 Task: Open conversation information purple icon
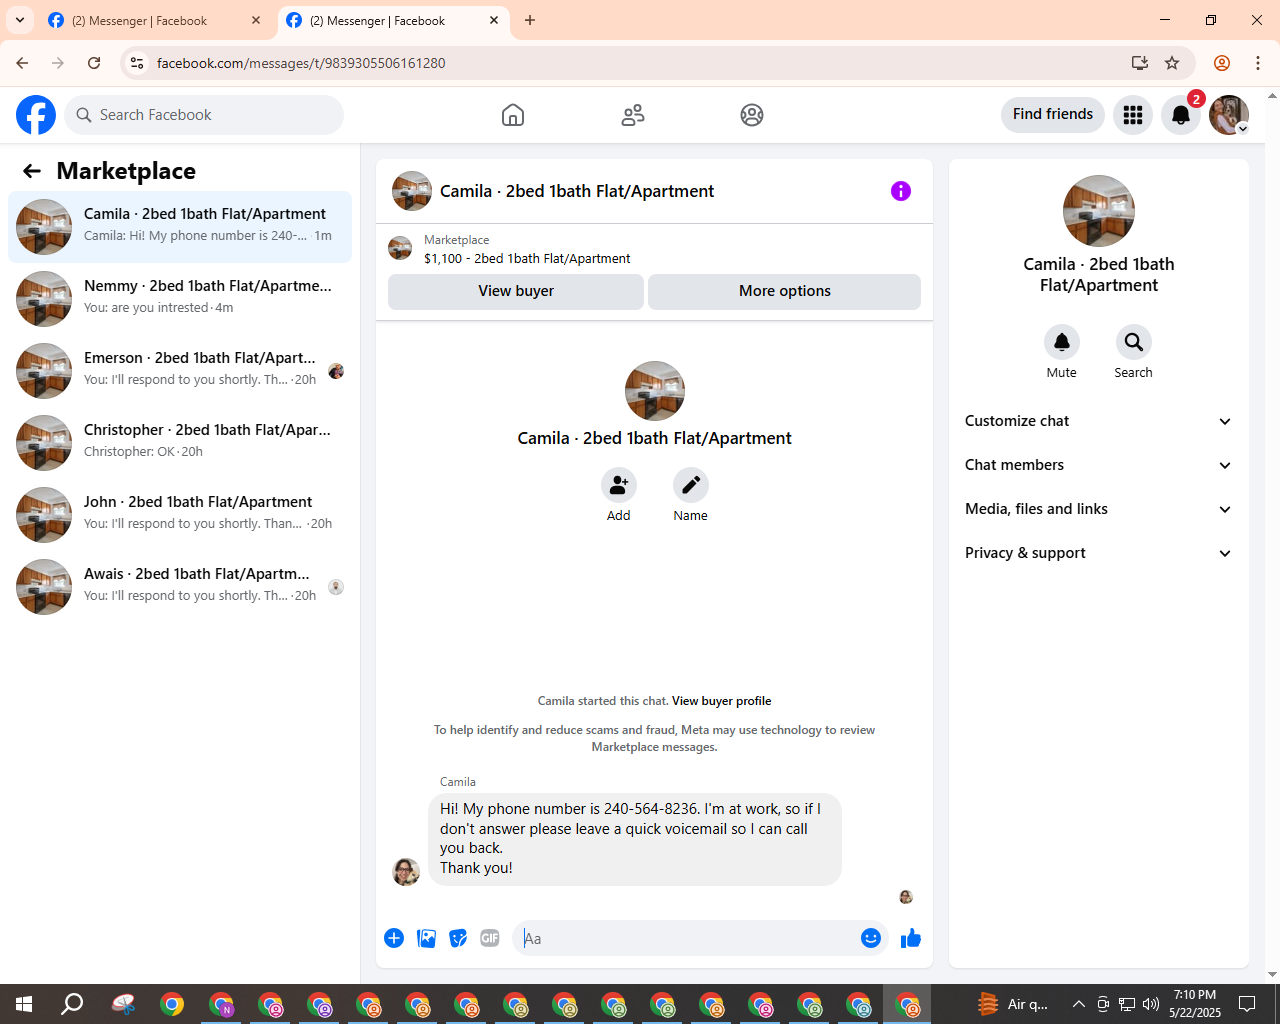point(901,191)
